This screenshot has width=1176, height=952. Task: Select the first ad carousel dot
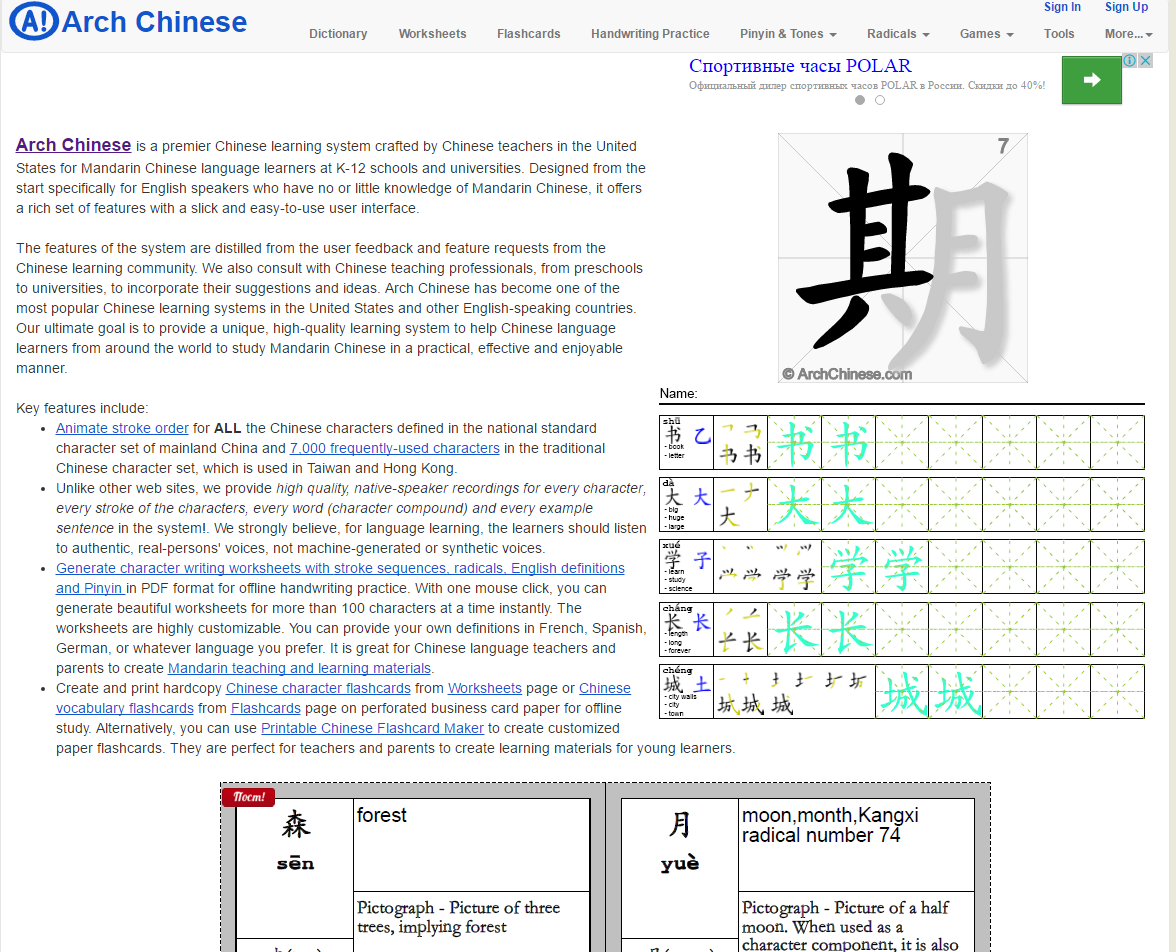coord(860,100)
